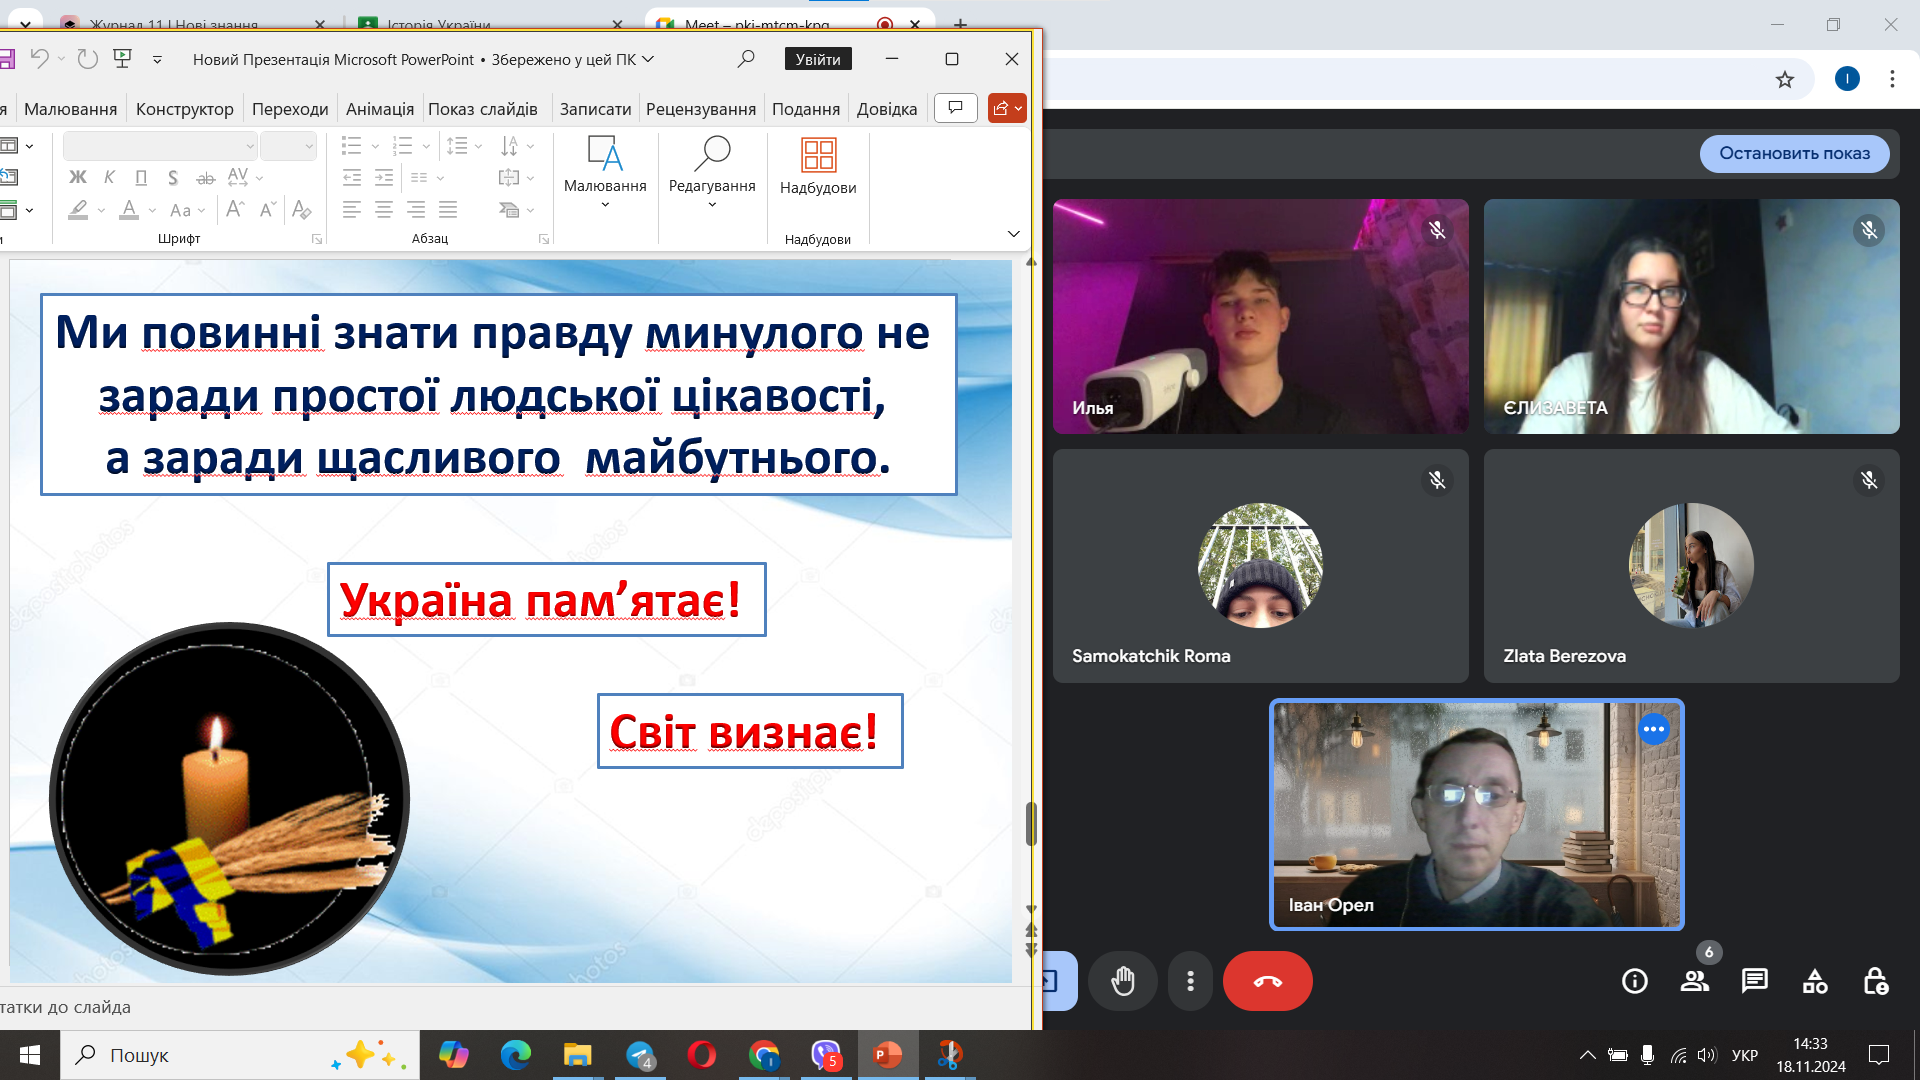Open the Анімація ribbon tab
1920x1080 pixels.
379,109
